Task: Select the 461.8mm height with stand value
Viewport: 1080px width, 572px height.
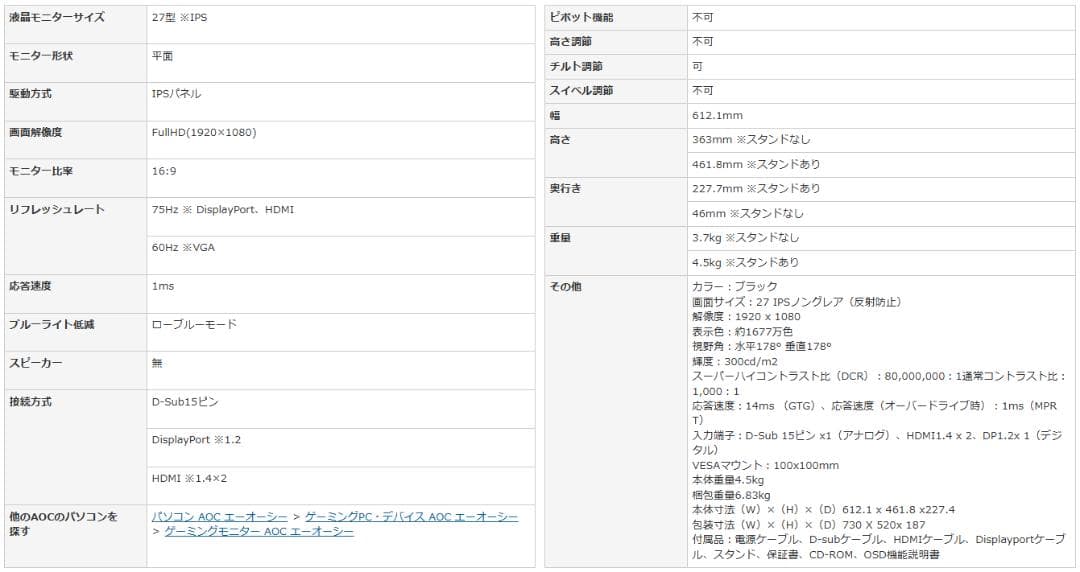Action: point(756,164)
